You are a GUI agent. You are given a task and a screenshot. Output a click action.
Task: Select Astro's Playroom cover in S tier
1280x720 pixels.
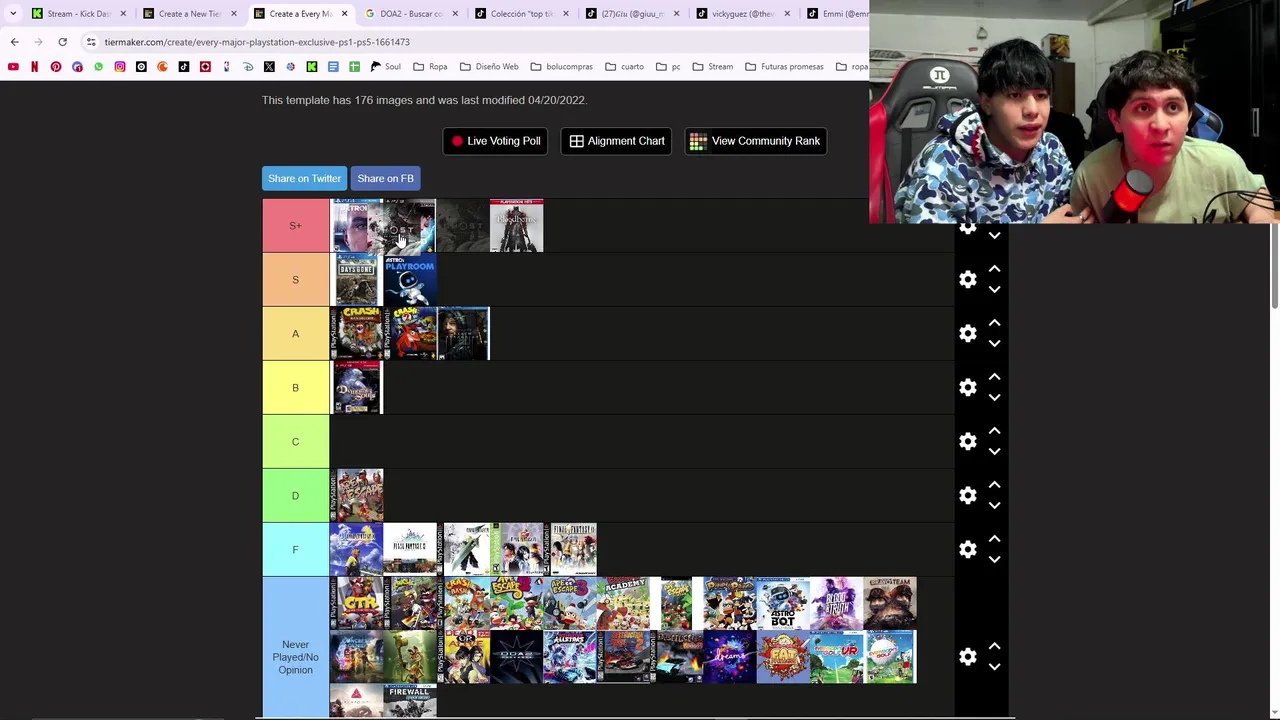[x=410, y=280]
